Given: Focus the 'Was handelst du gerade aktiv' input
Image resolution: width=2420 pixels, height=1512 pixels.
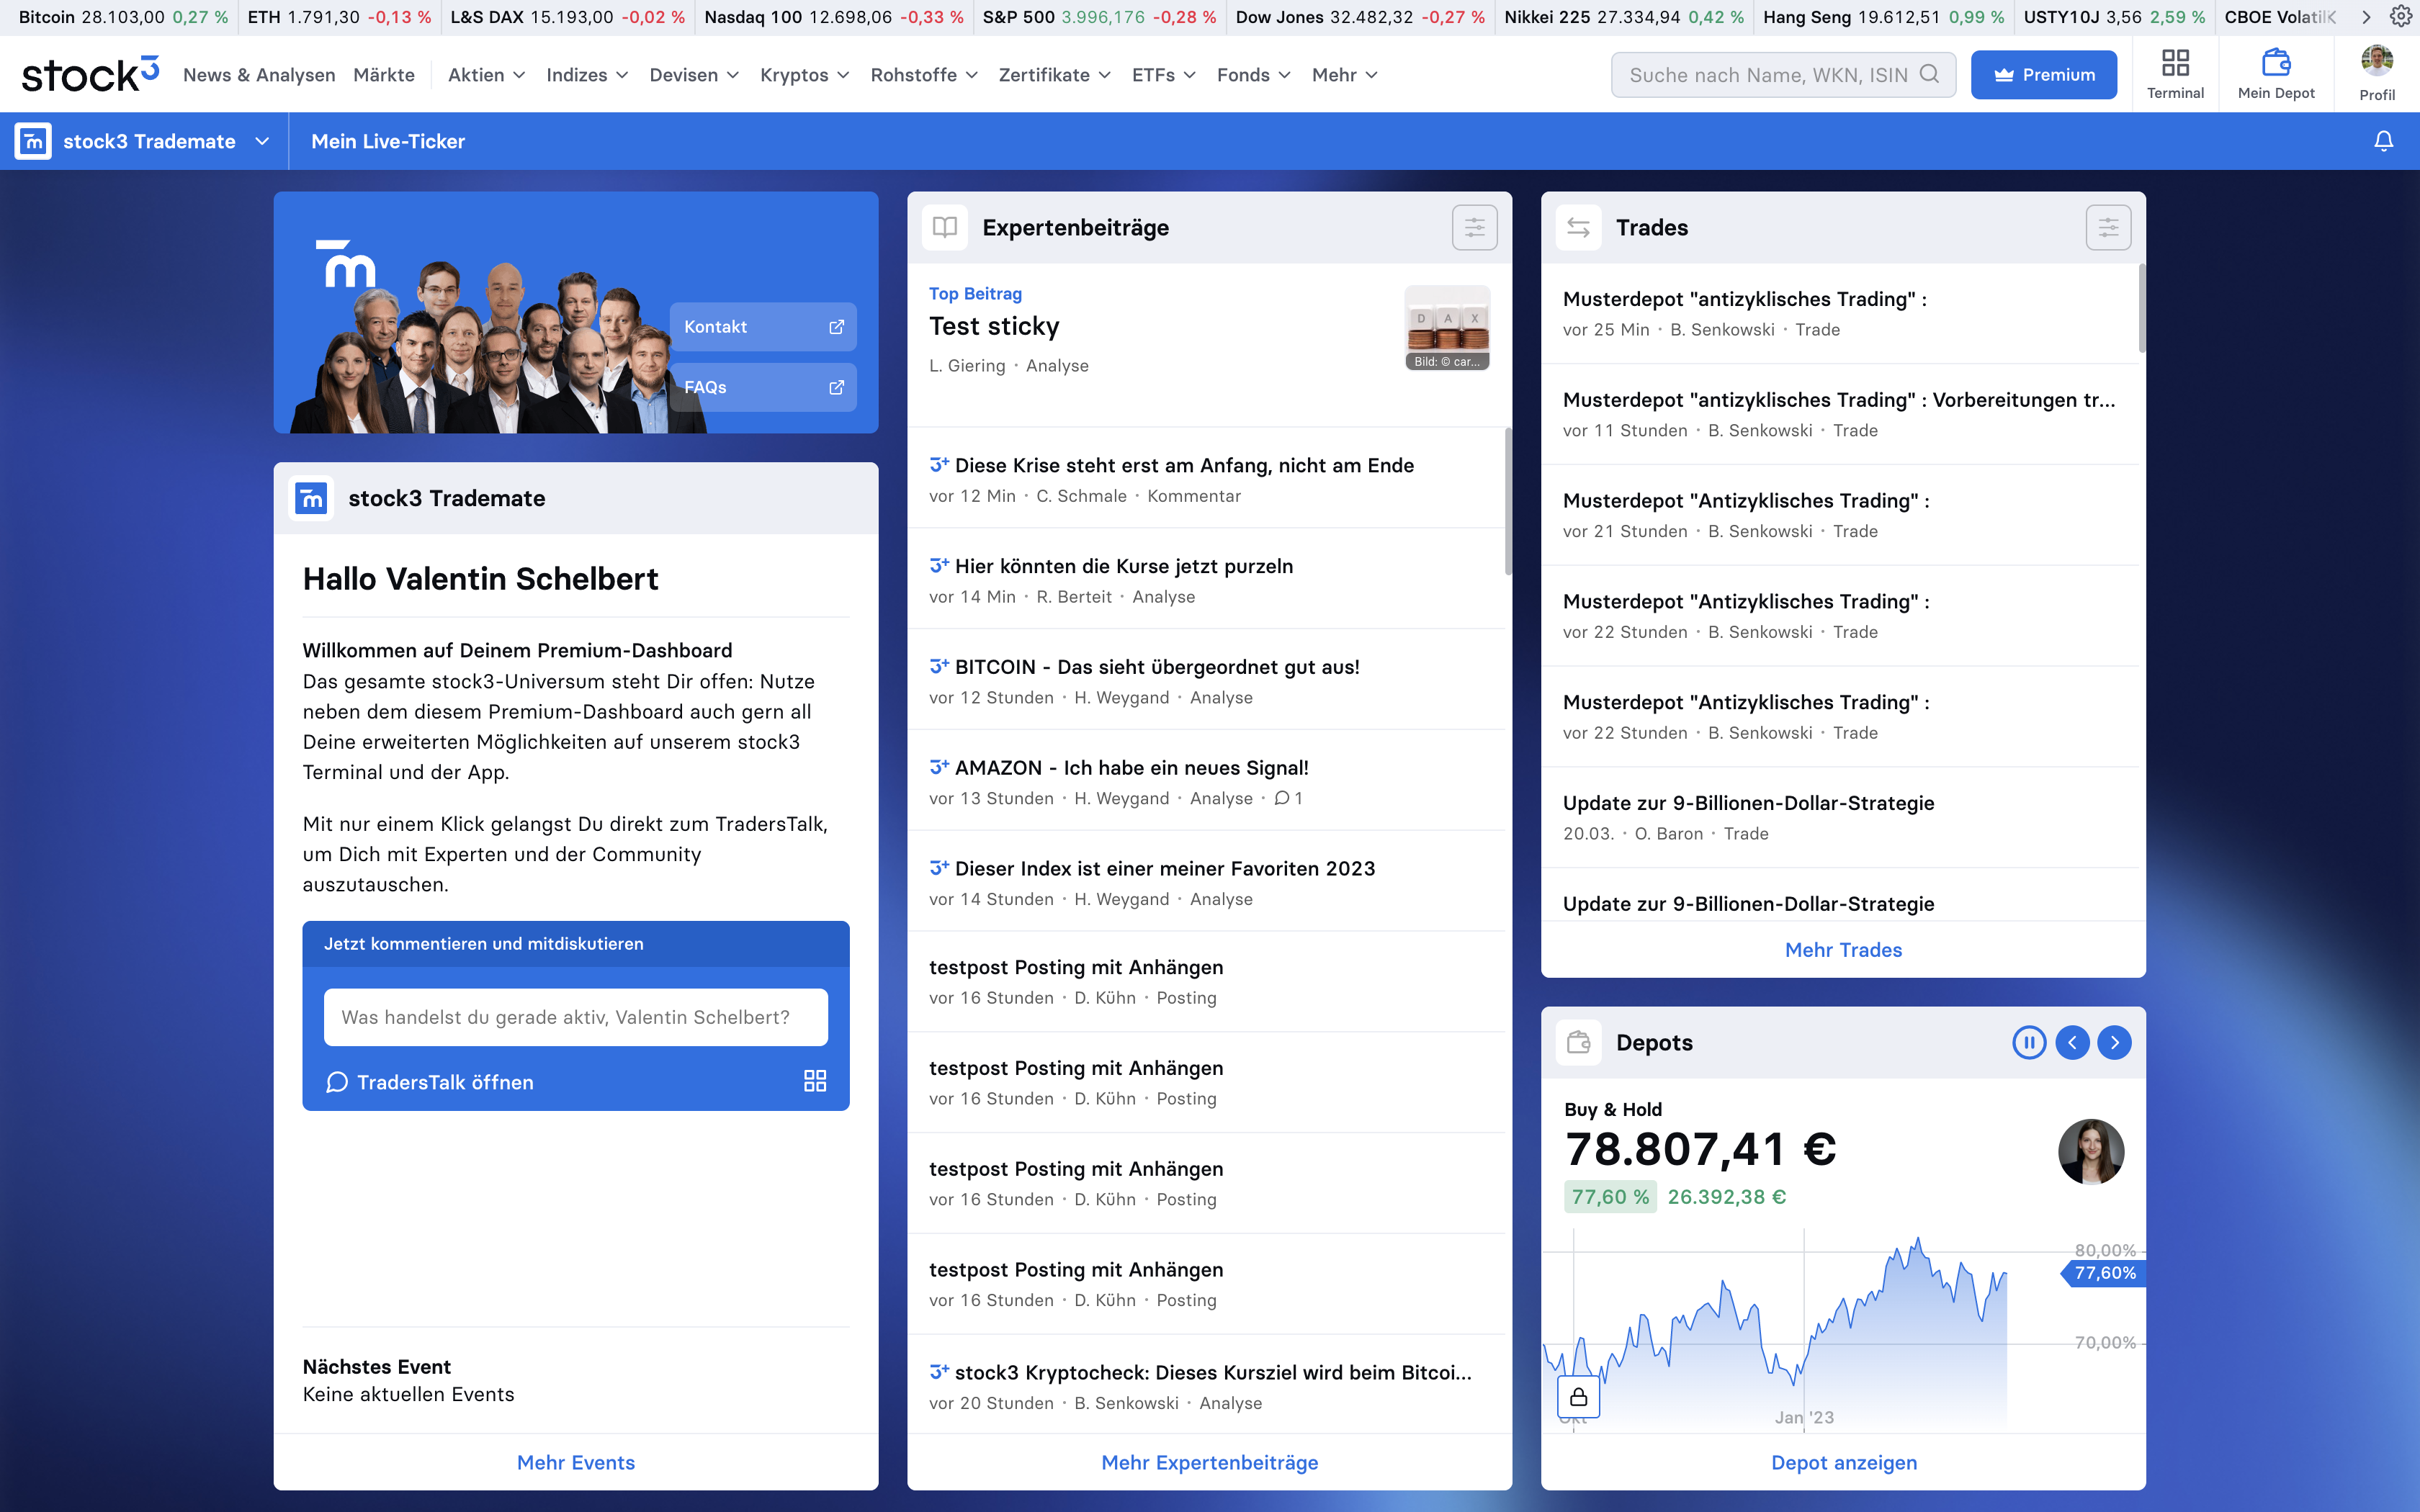Looking at the screenshot, I should tap(575, 1017).
